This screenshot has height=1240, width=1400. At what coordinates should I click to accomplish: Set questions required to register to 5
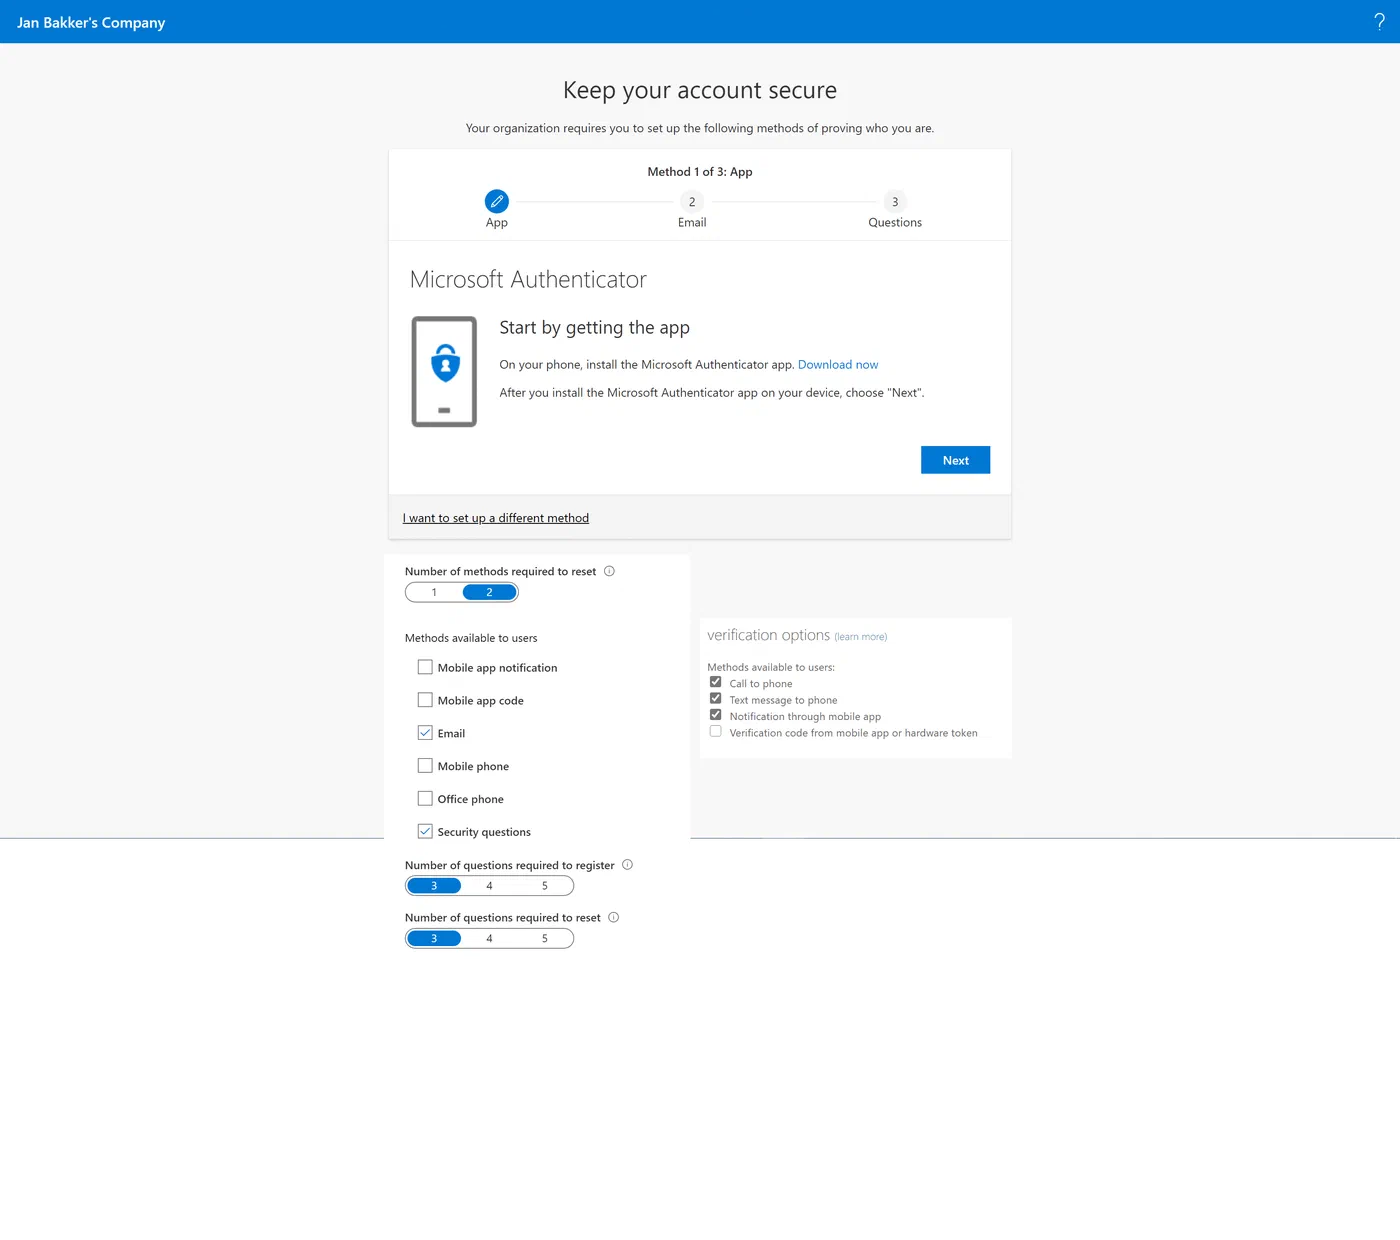coord(545,886)
